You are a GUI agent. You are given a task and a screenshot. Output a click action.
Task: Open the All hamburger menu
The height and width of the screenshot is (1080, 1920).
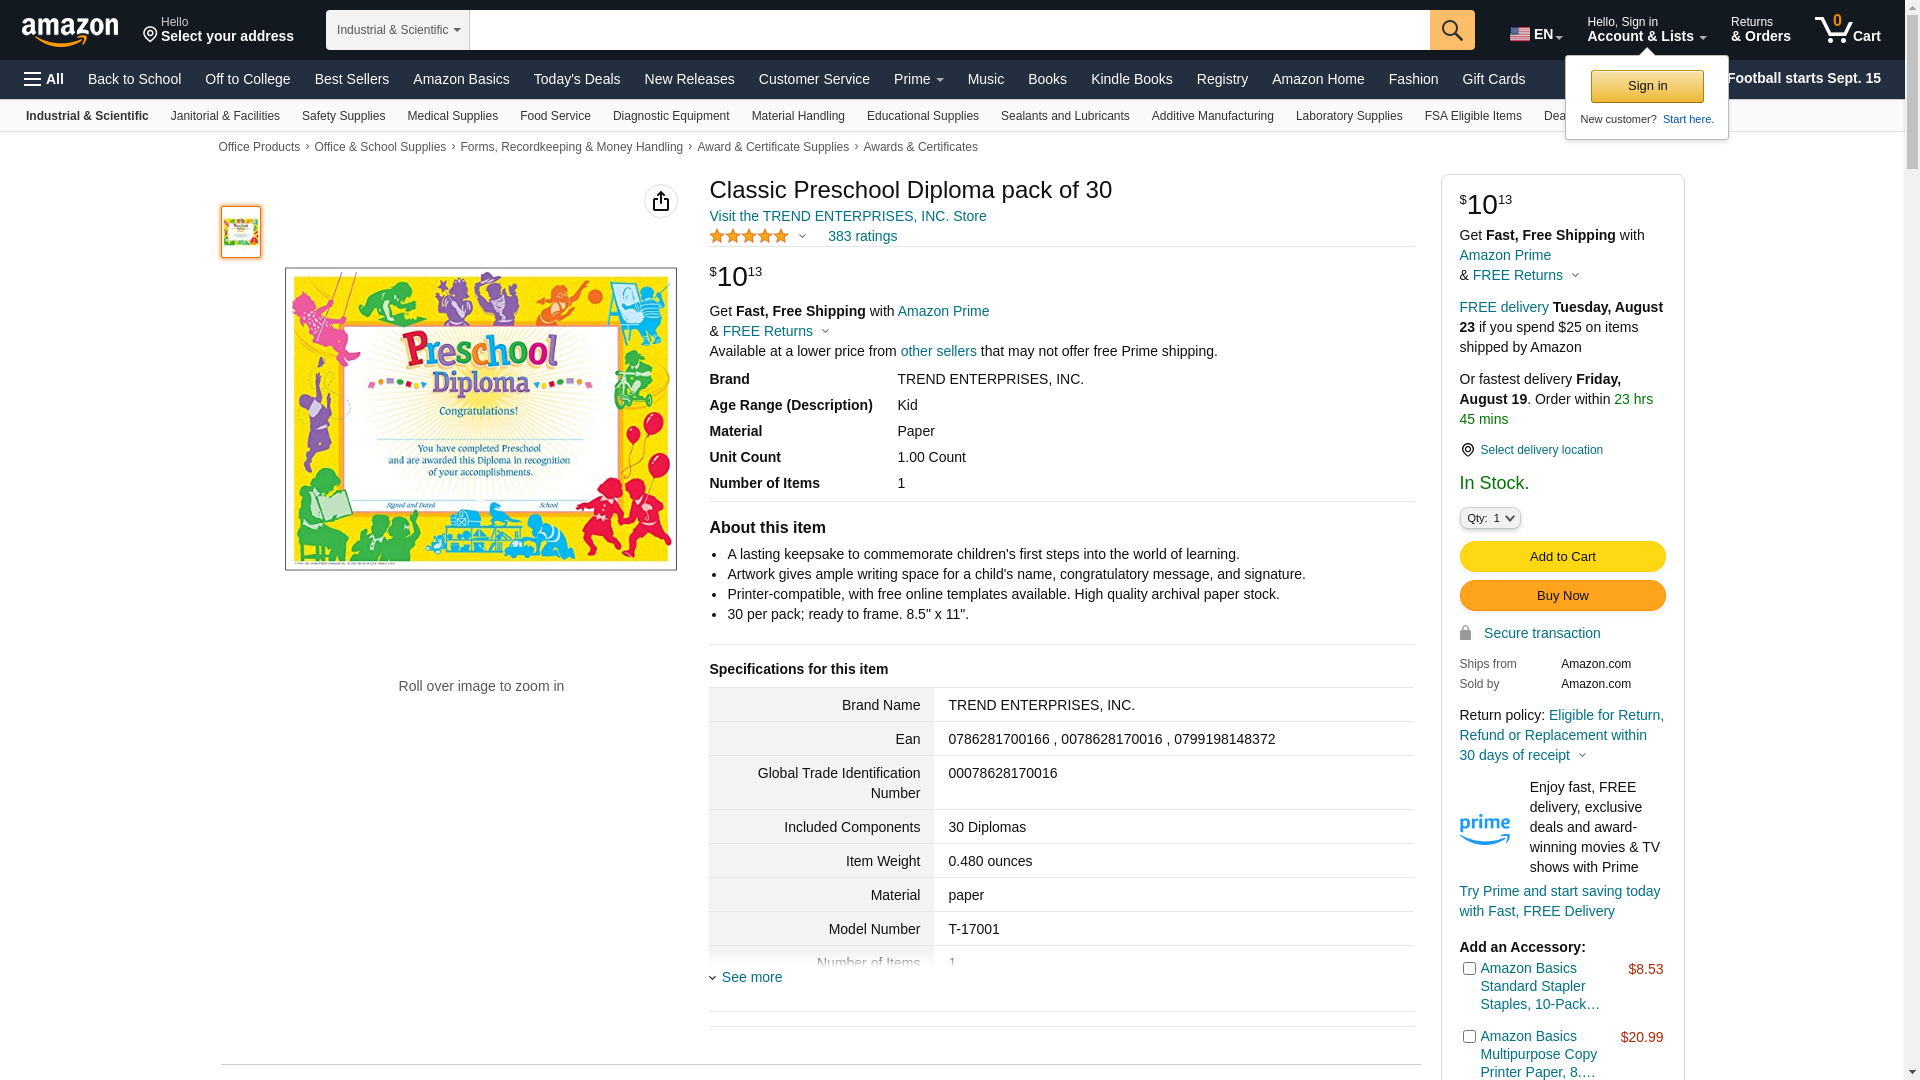[x=44, y=79]
